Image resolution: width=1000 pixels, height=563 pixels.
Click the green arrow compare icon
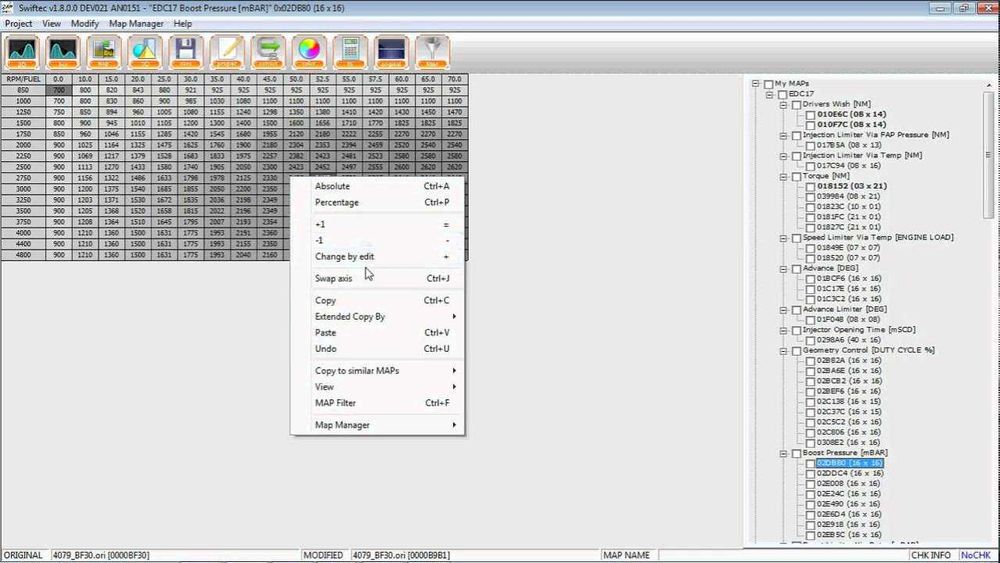coord(268,52)
